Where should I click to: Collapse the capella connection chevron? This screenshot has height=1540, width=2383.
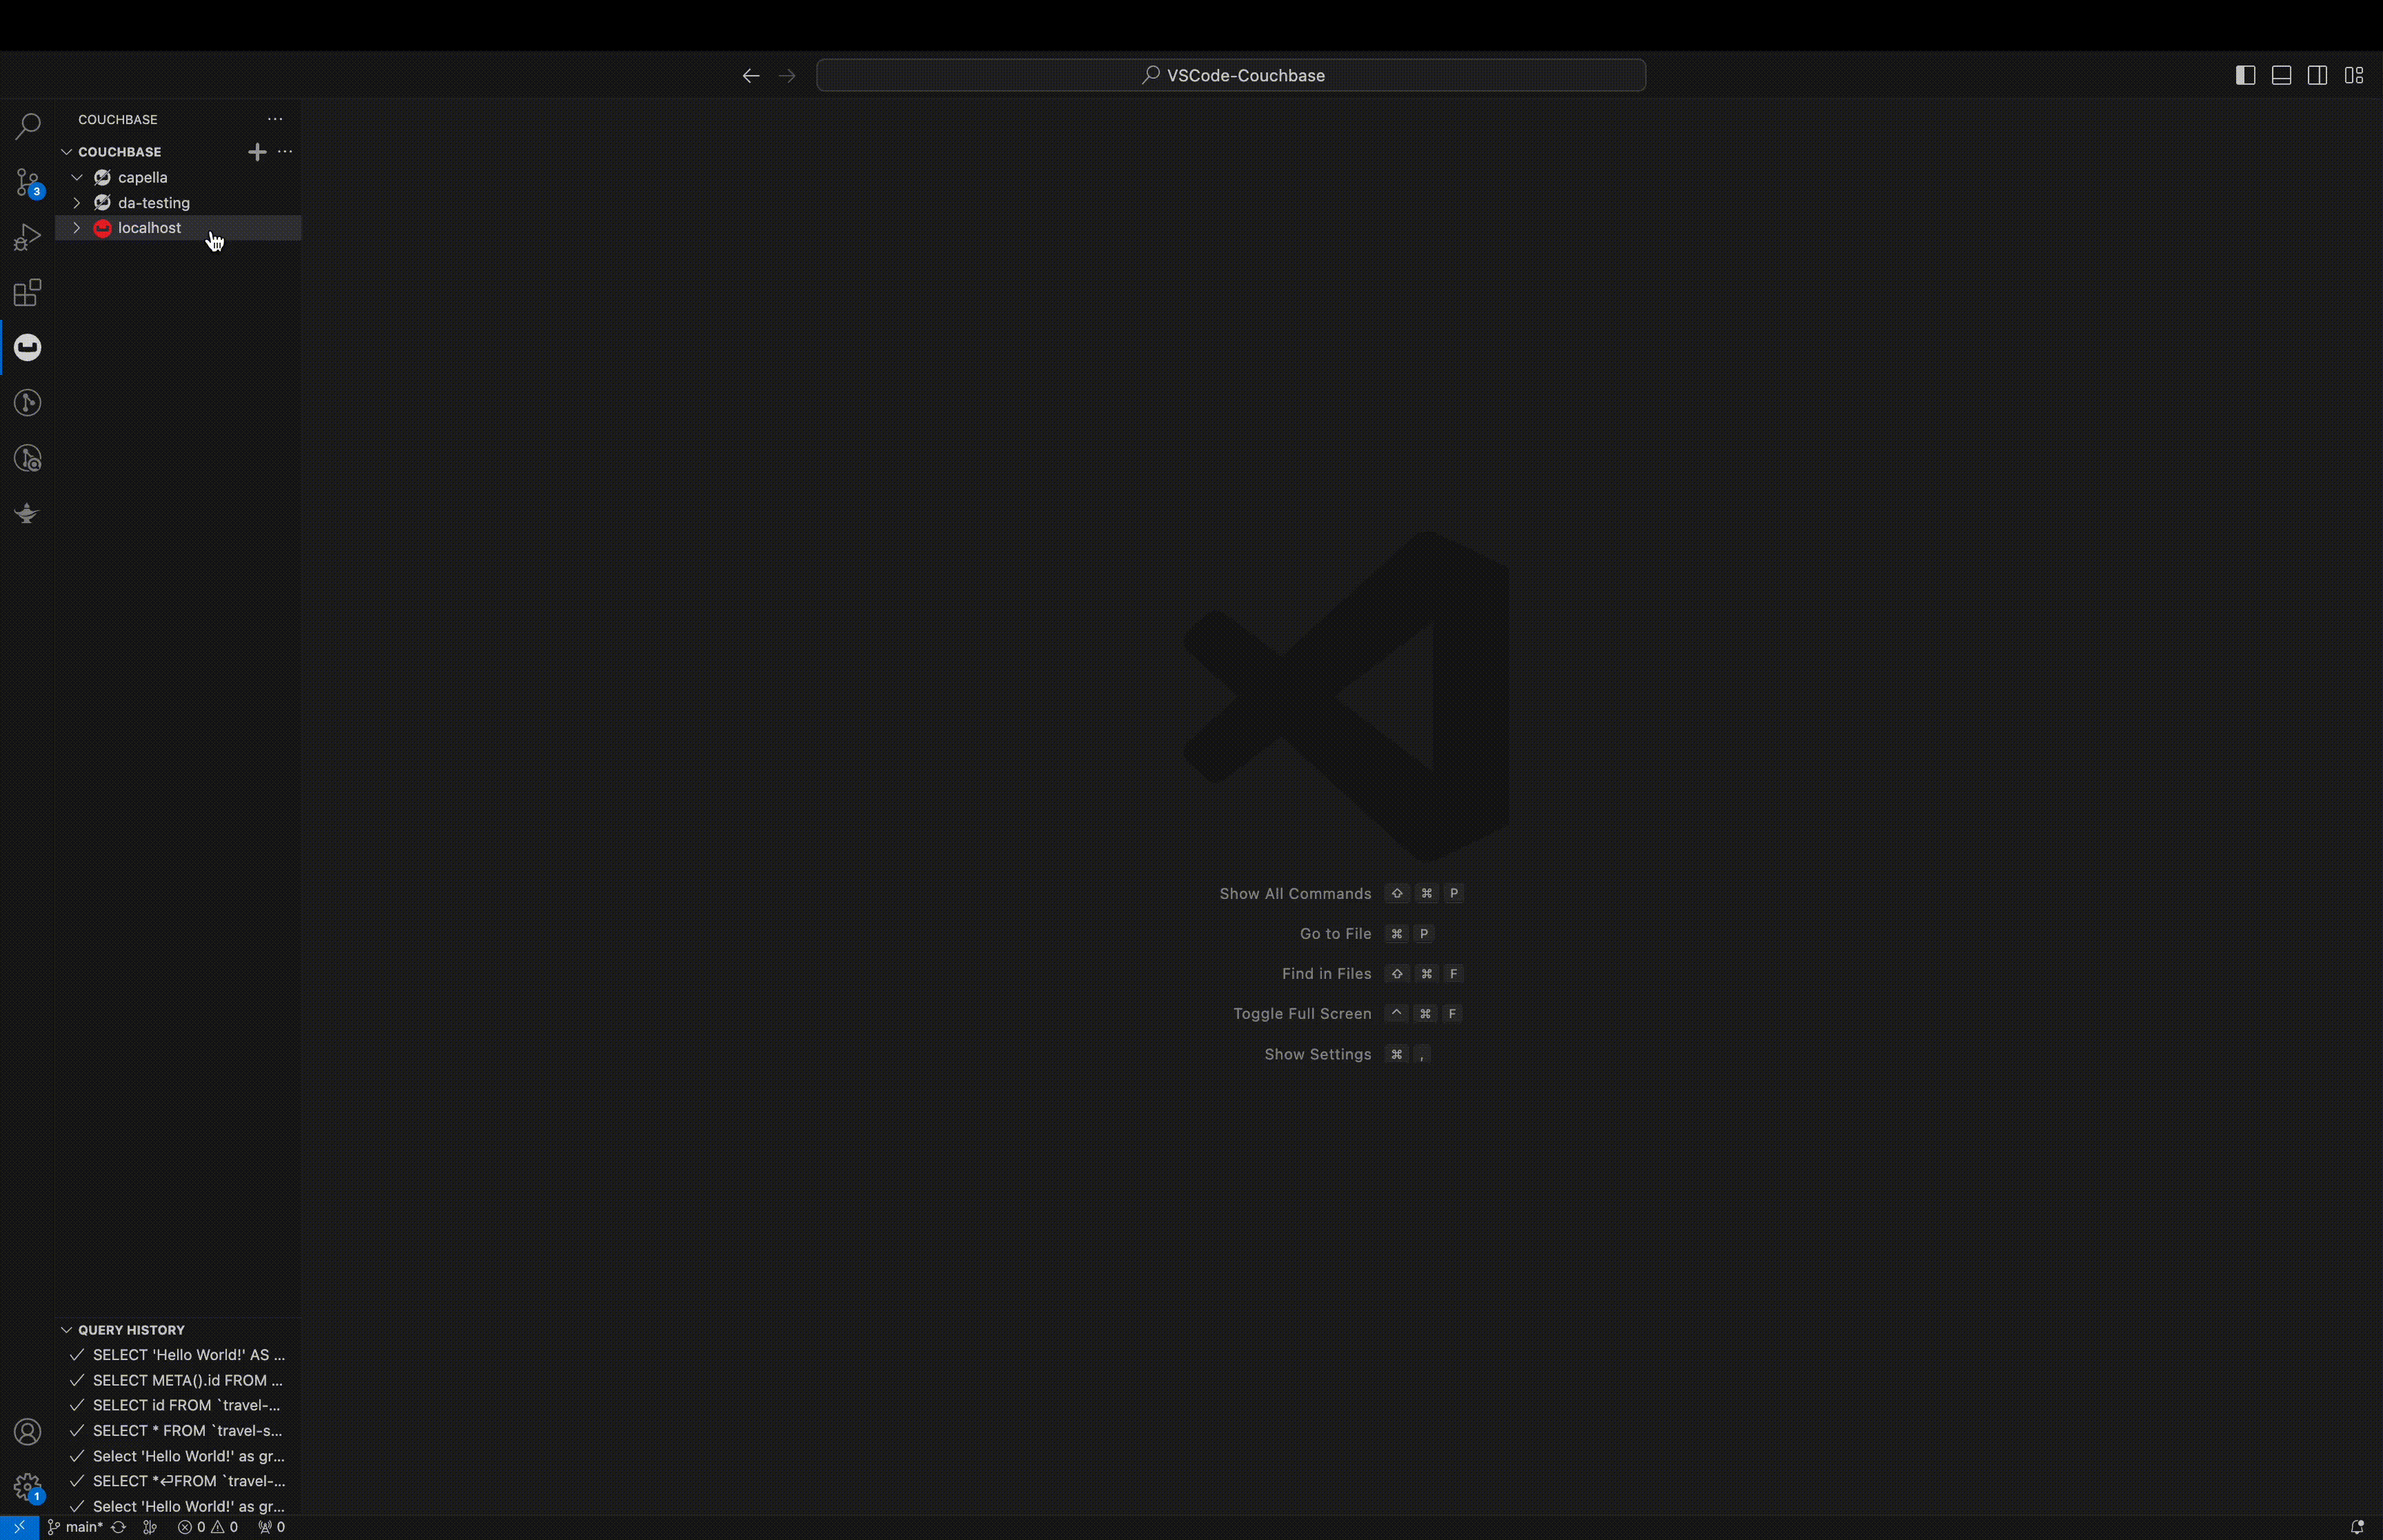click(77, 177)
